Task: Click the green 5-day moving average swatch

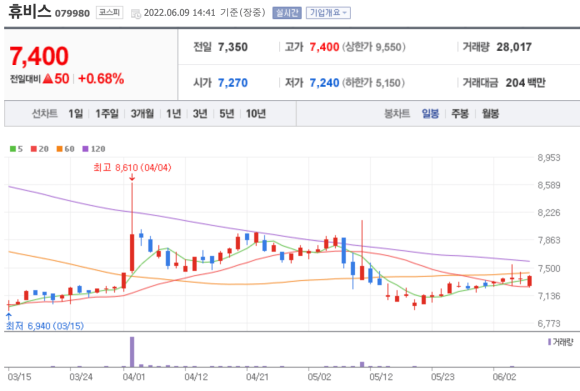Action: (13, 149)
